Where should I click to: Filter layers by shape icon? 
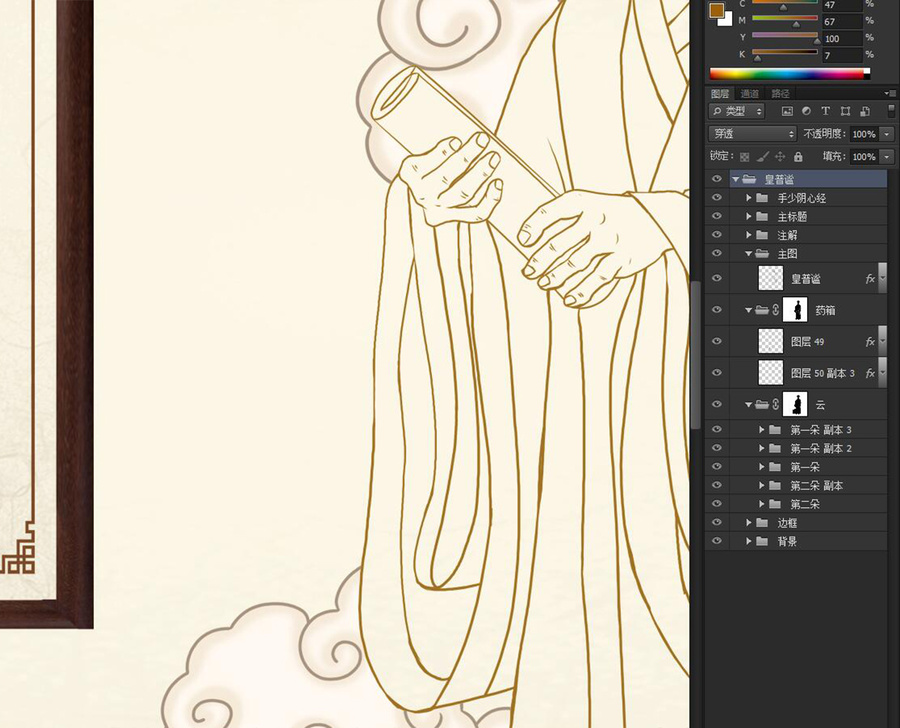pos(845,111)
